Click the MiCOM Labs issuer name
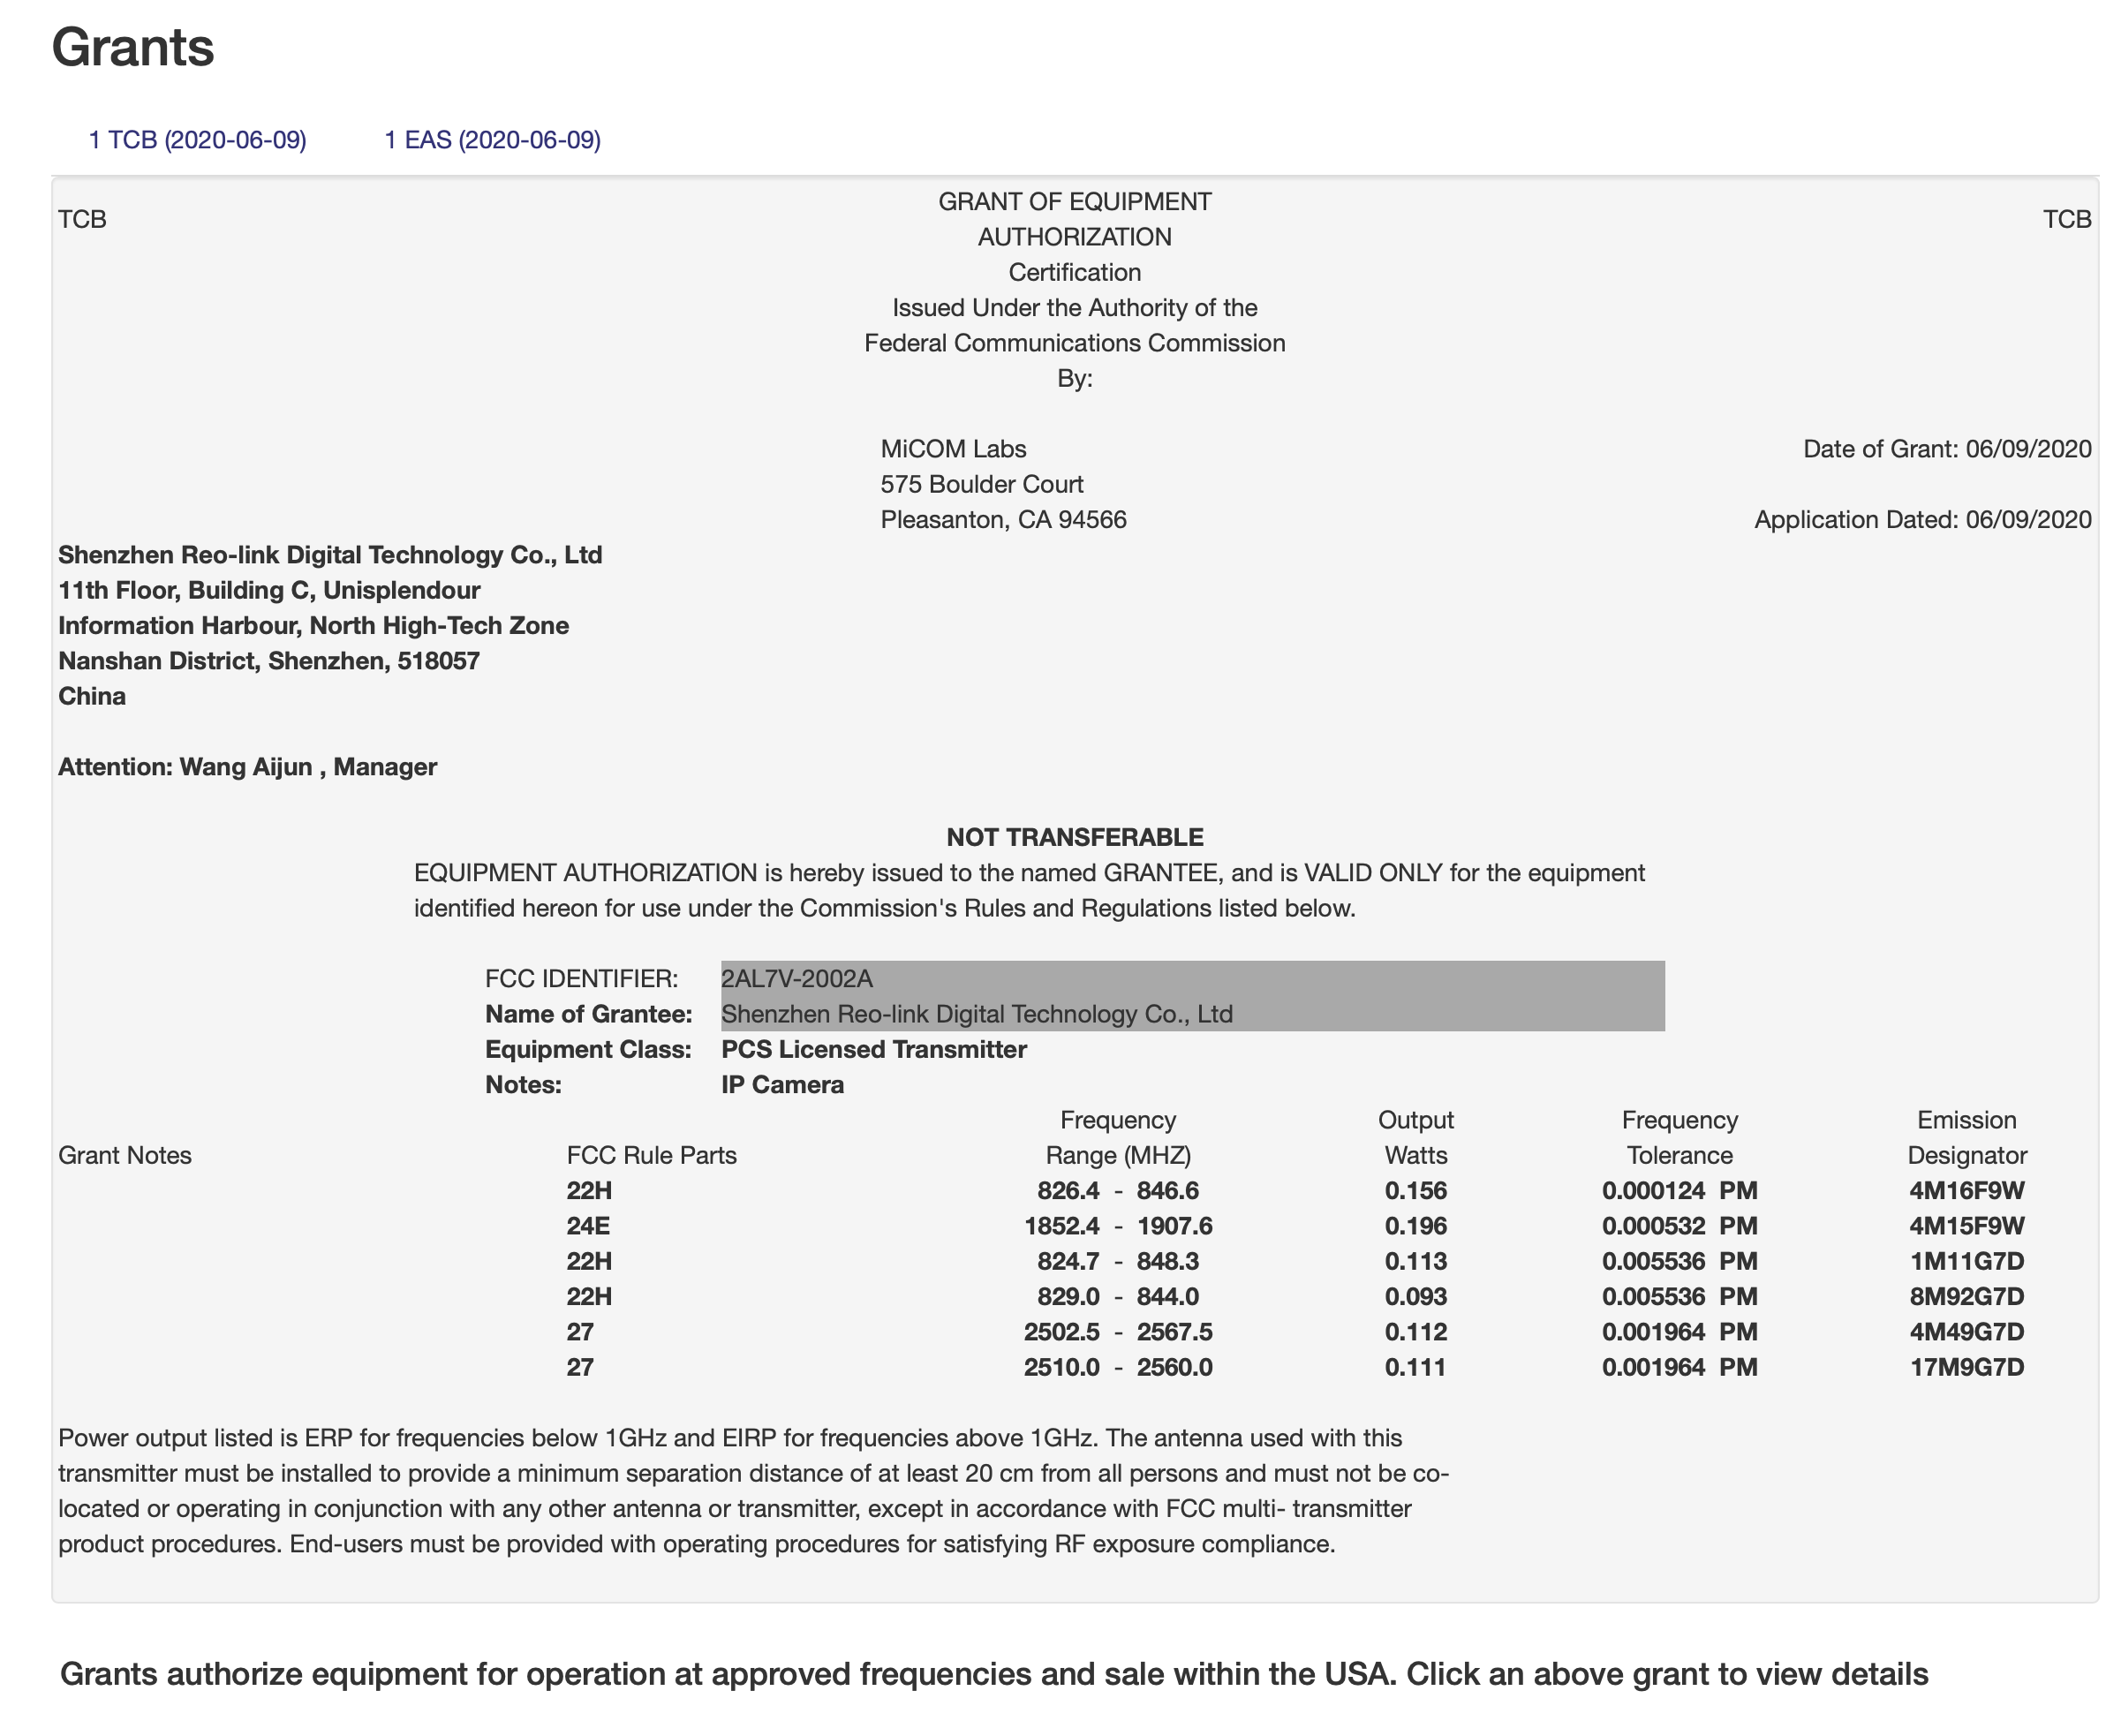This screenshot has height=1736, width=2121. [953, 448]
